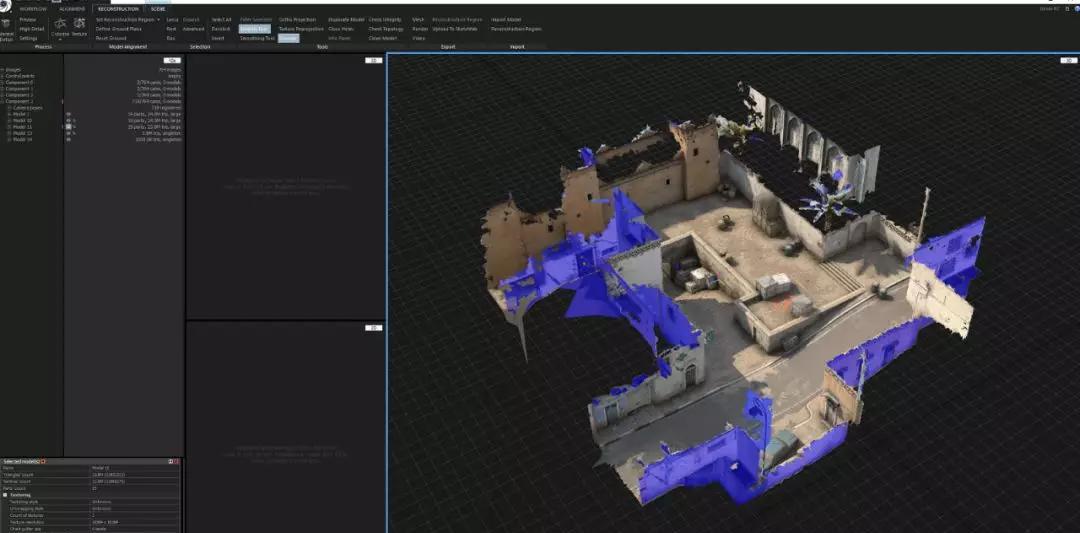Viewport: 1080px width, 533px height.
Task: Open the ALIGNMENT ribbon tab
Action: [72, 9]
